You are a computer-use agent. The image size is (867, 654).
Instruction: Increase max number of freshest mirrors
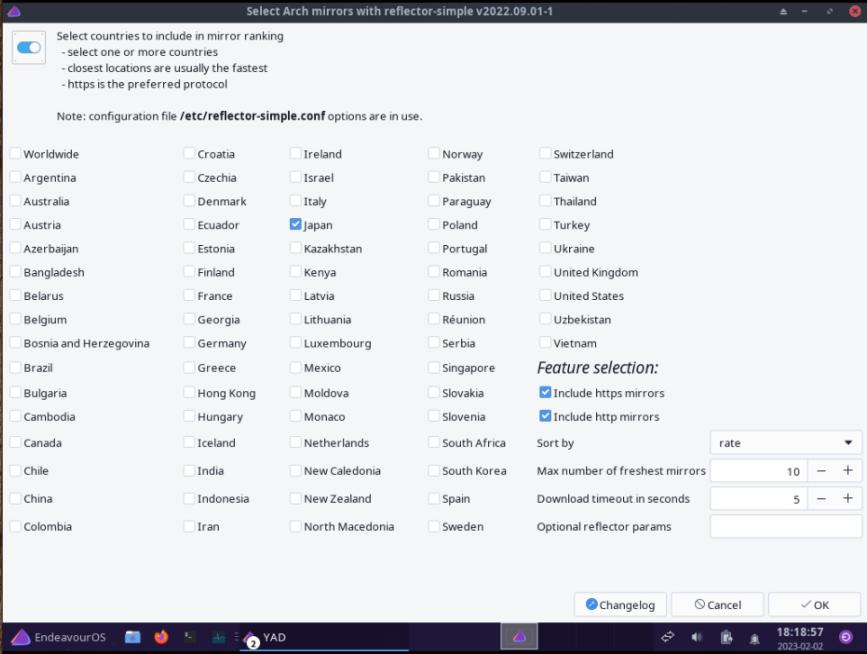(x=848, y=470)
